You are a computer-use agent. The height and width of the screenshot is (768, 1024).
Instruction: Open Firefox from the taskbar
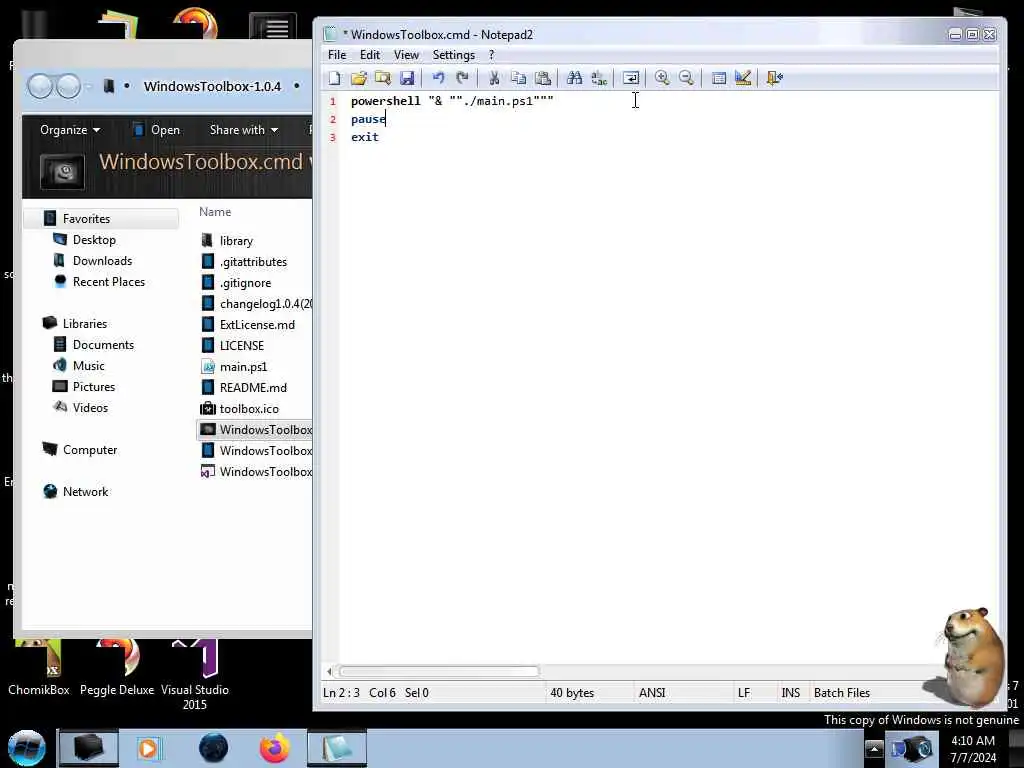[275, 748]
